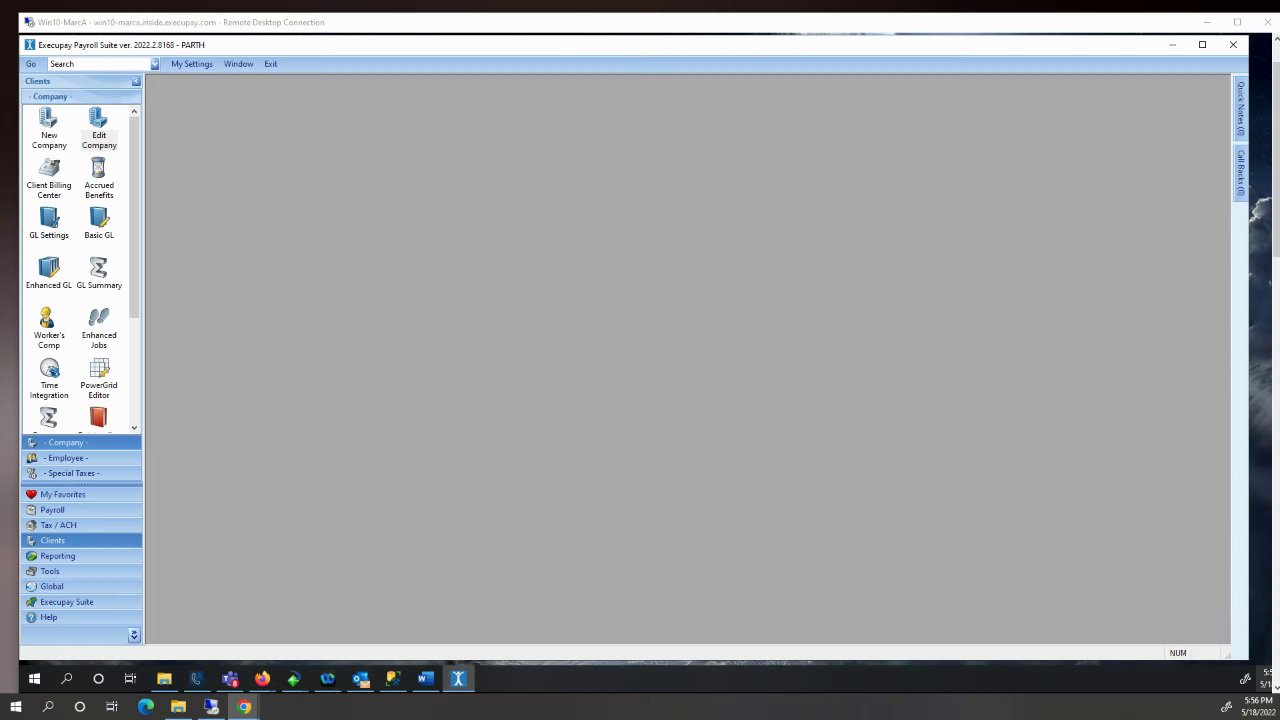Open Time Integration tool

click(49, 379)
